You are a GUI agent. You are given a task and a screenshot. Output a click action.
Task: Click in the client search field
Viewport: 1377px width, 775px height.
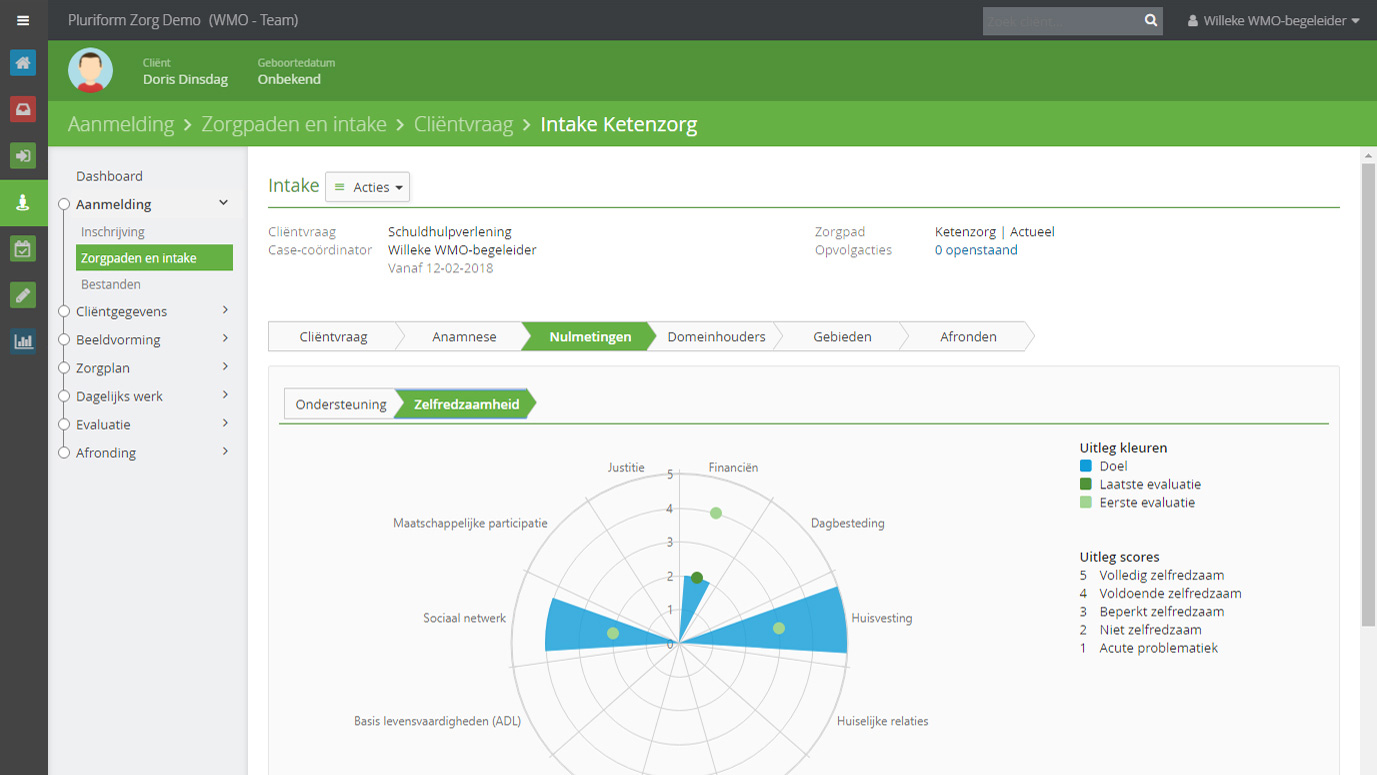coord(1062,20)
